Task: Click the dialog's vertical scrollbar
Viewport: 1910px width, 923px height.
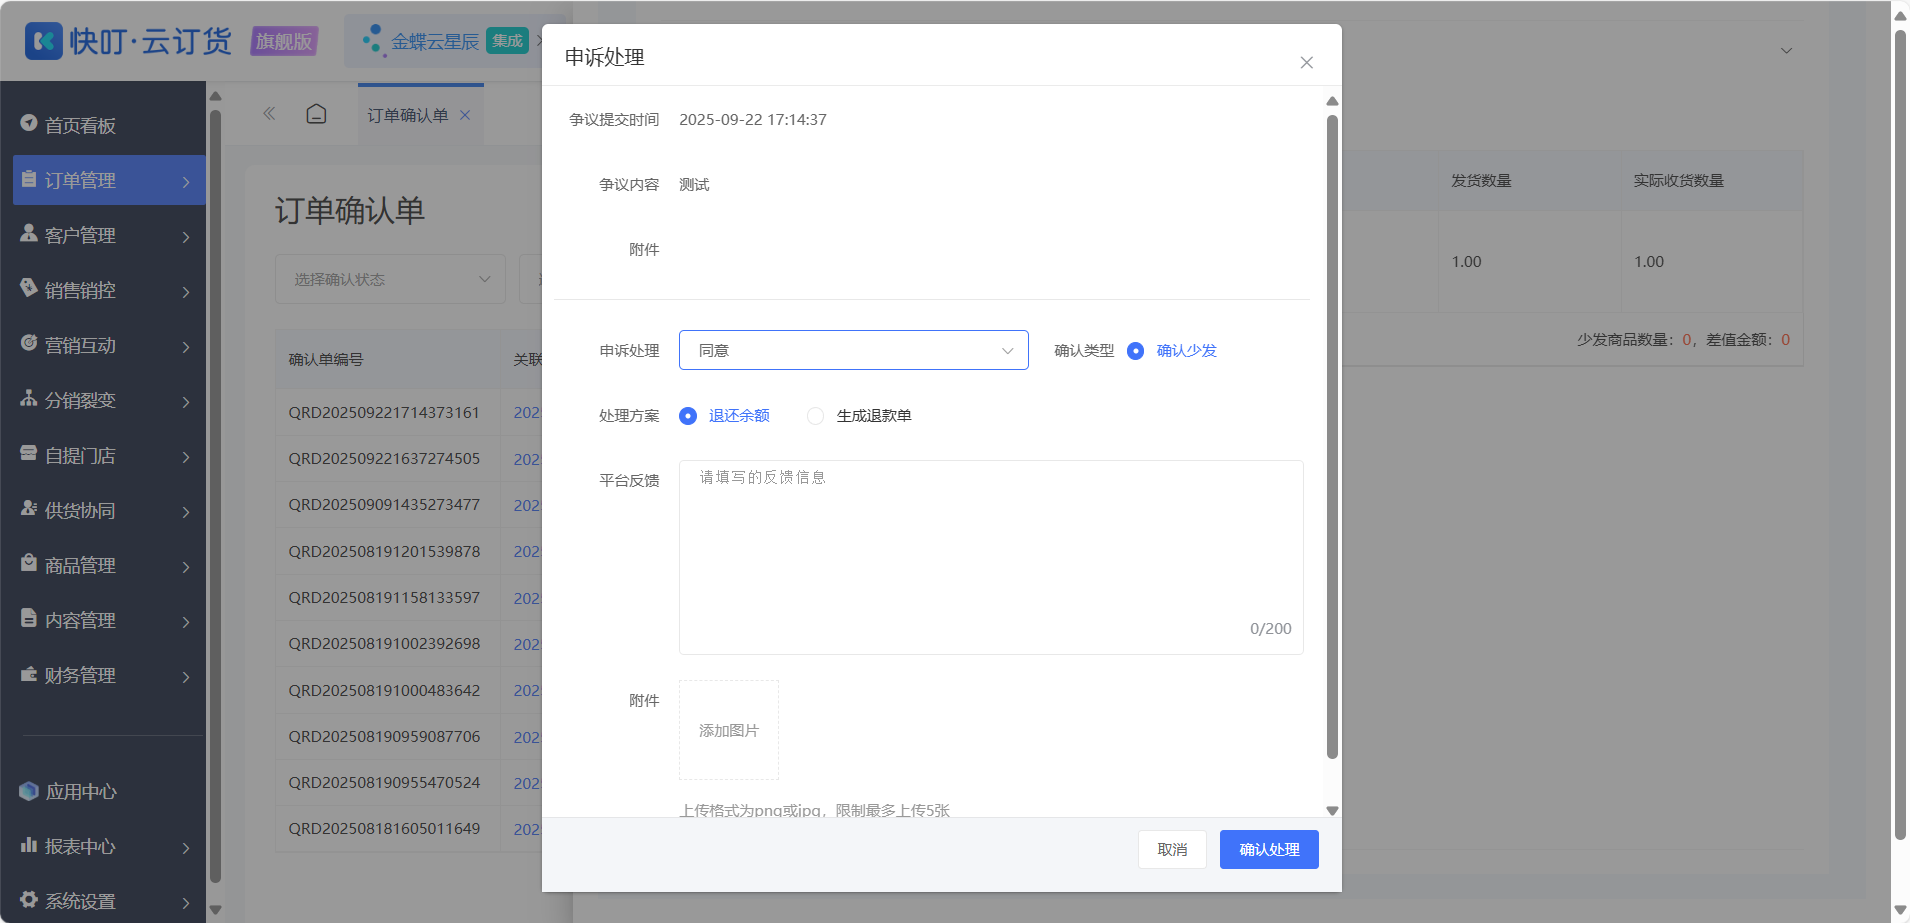Action: pyautogui.click(x=1332, y=437)
